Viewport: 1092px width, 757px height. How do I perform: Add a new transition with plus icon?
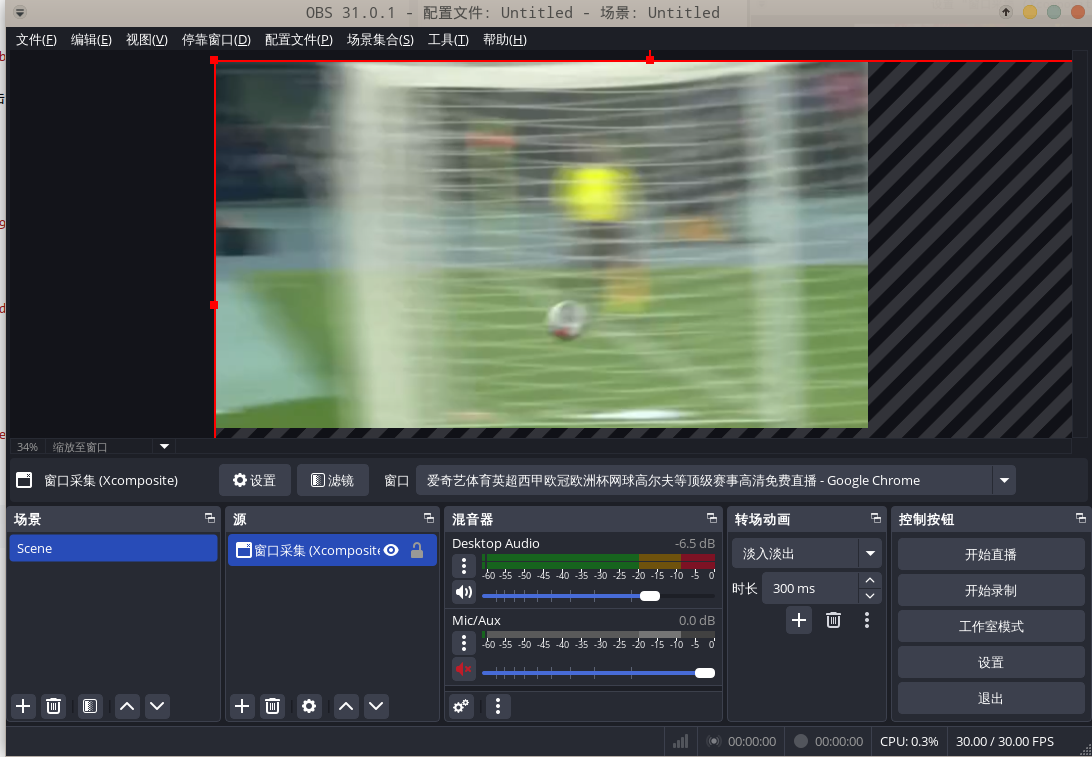(x=799, y=620)
